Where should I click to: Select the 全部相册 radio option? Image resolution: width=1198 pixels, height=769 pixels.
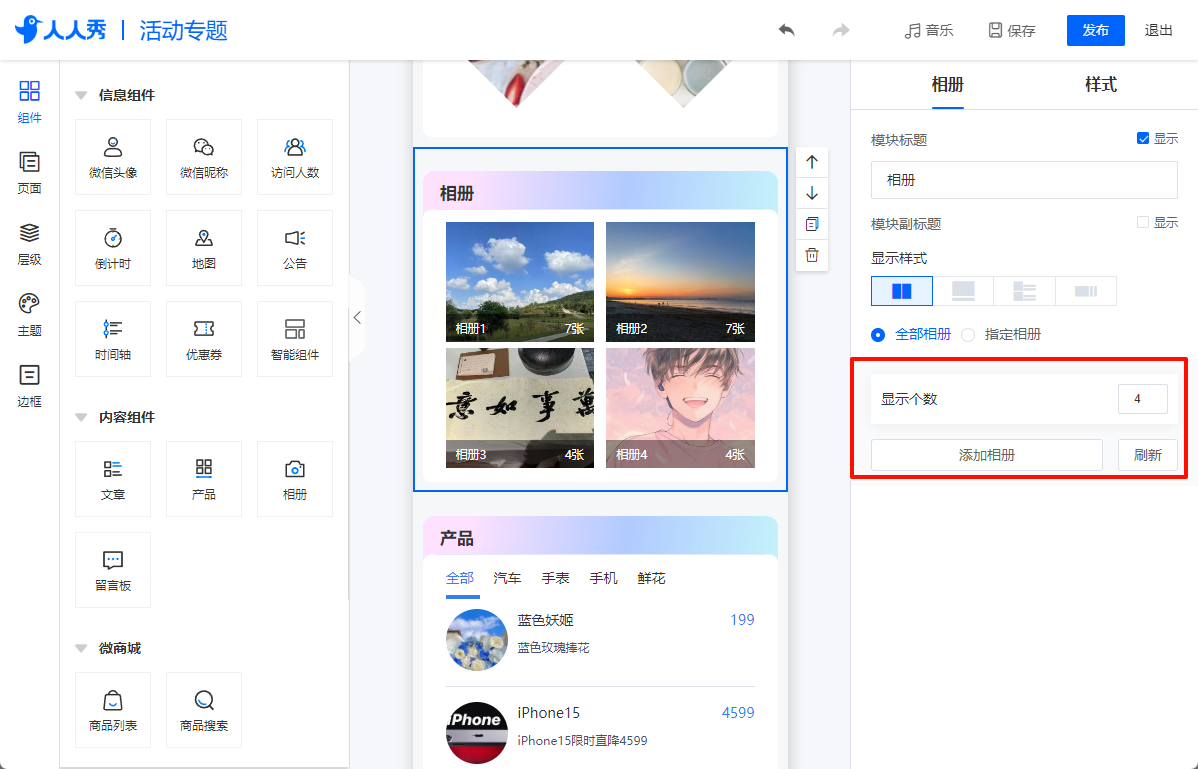coord(878,334)
